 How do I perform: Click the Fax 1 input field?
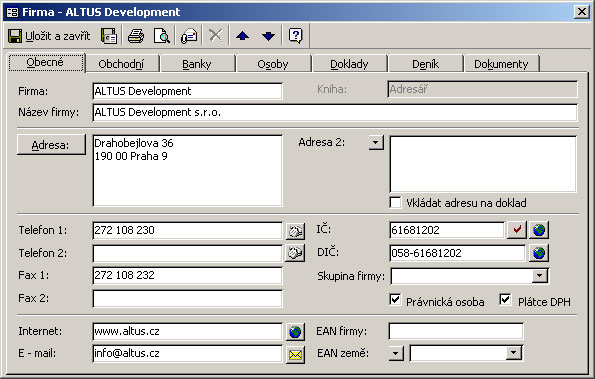(187, 275)
